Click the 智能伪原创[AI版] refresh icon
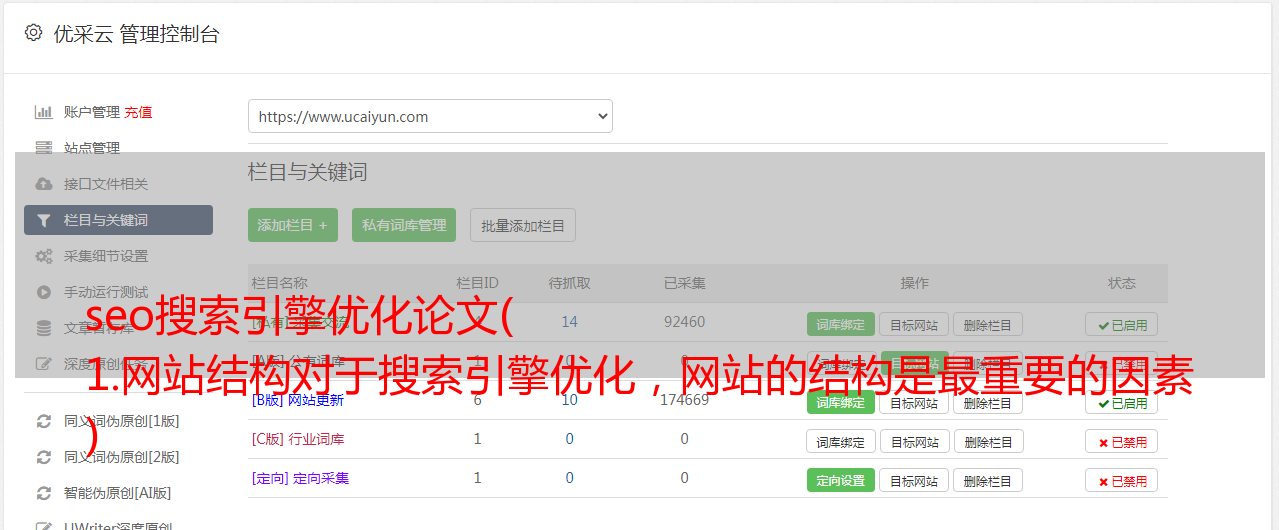This screenshot has width=1279, height=530. [x=43, y=493]
